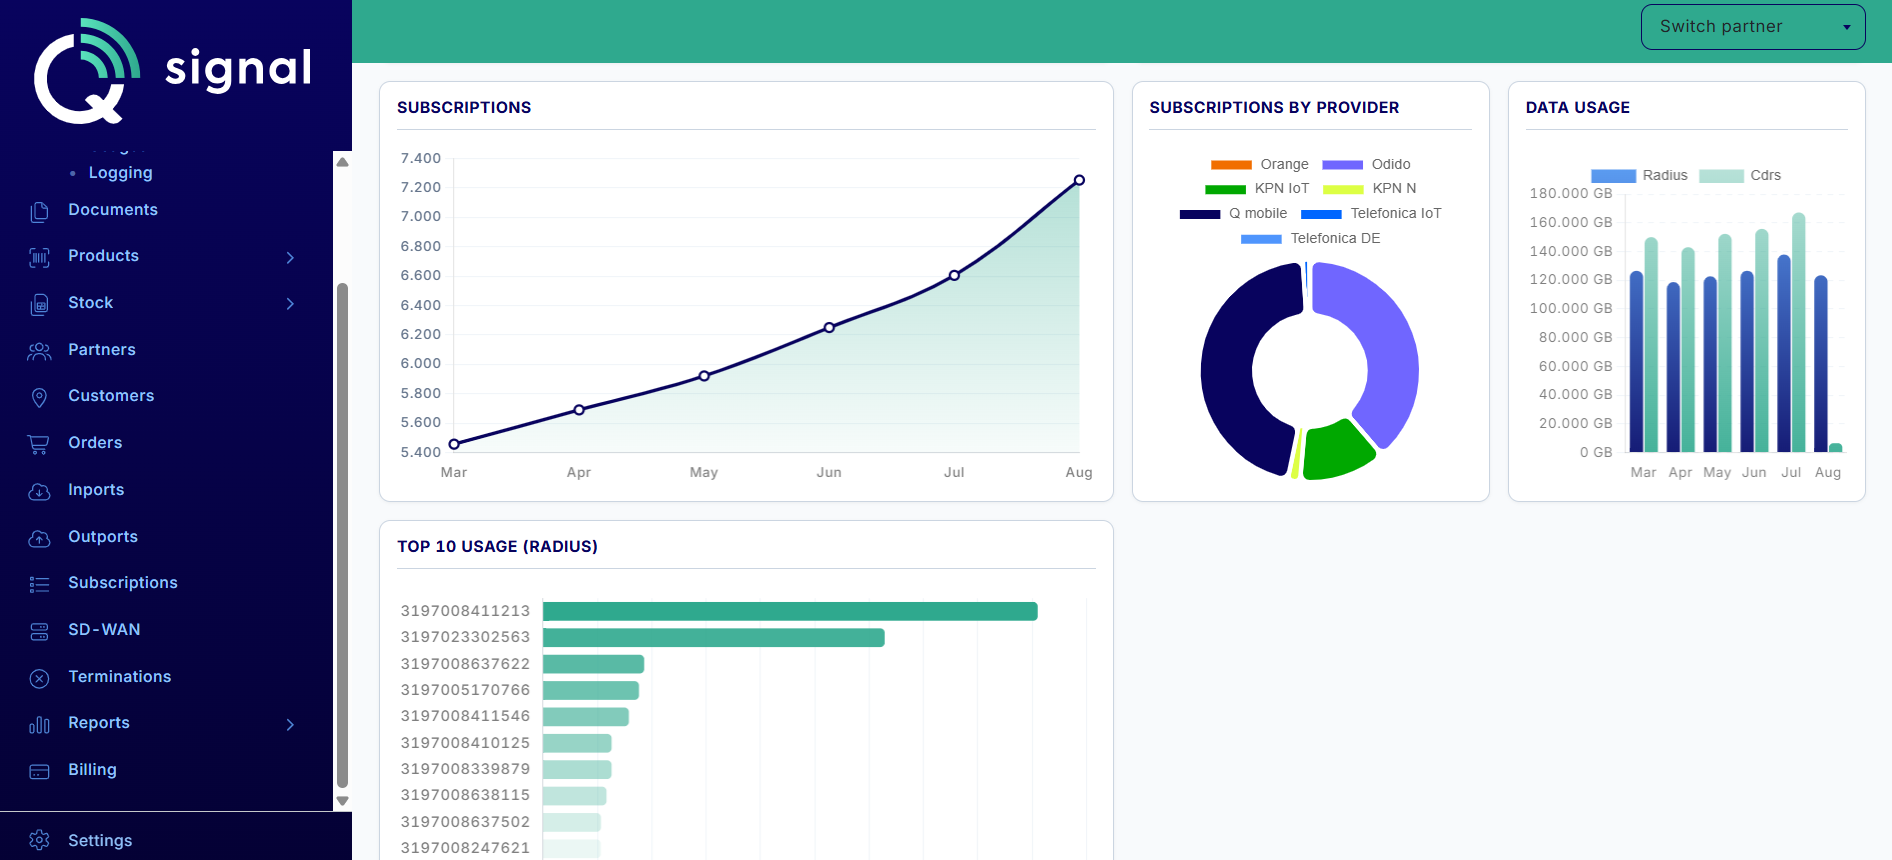
Task: Click the Telefonica IoT color swatch
Action: [x=1321, y=214]
